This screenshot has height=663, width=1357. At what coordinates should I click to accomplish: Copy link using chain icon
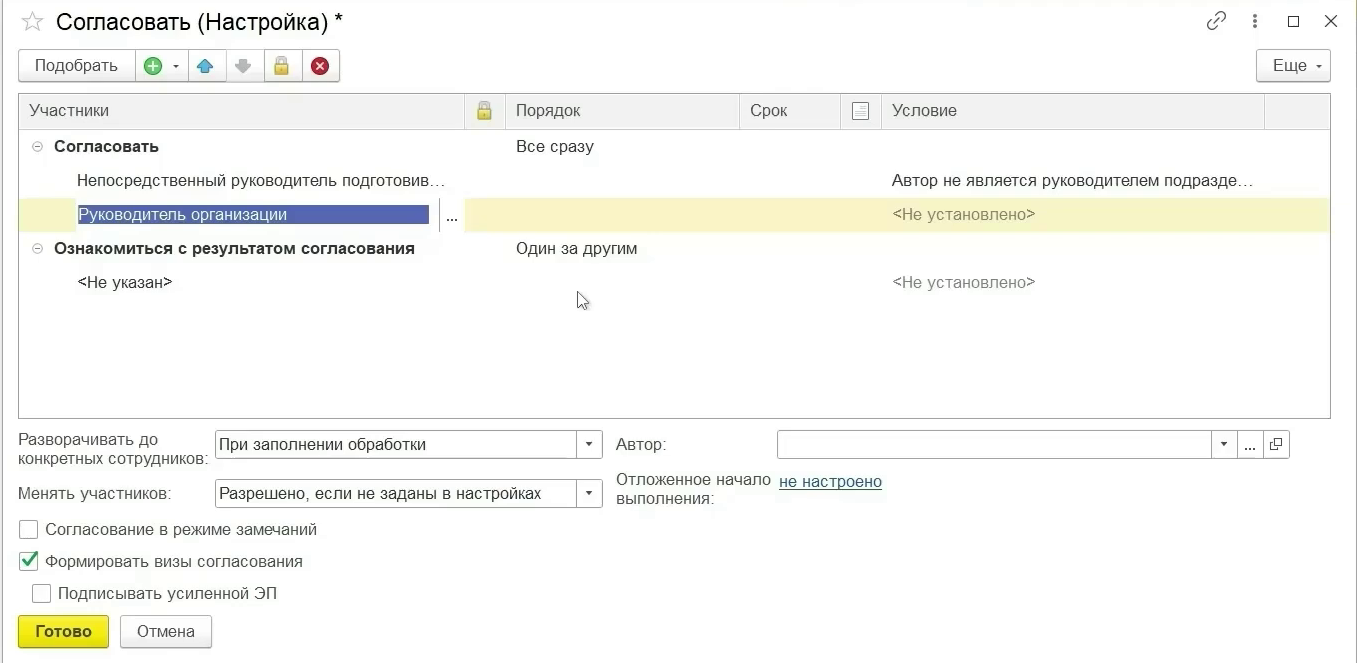tap(1216, 21)
